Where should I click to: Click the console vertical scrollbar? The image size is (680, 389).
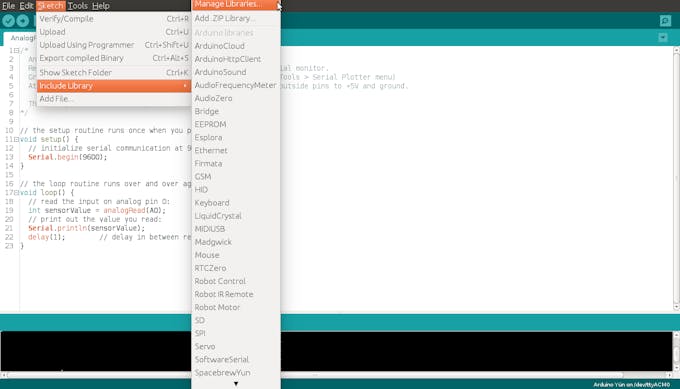[x=676, y=352]
